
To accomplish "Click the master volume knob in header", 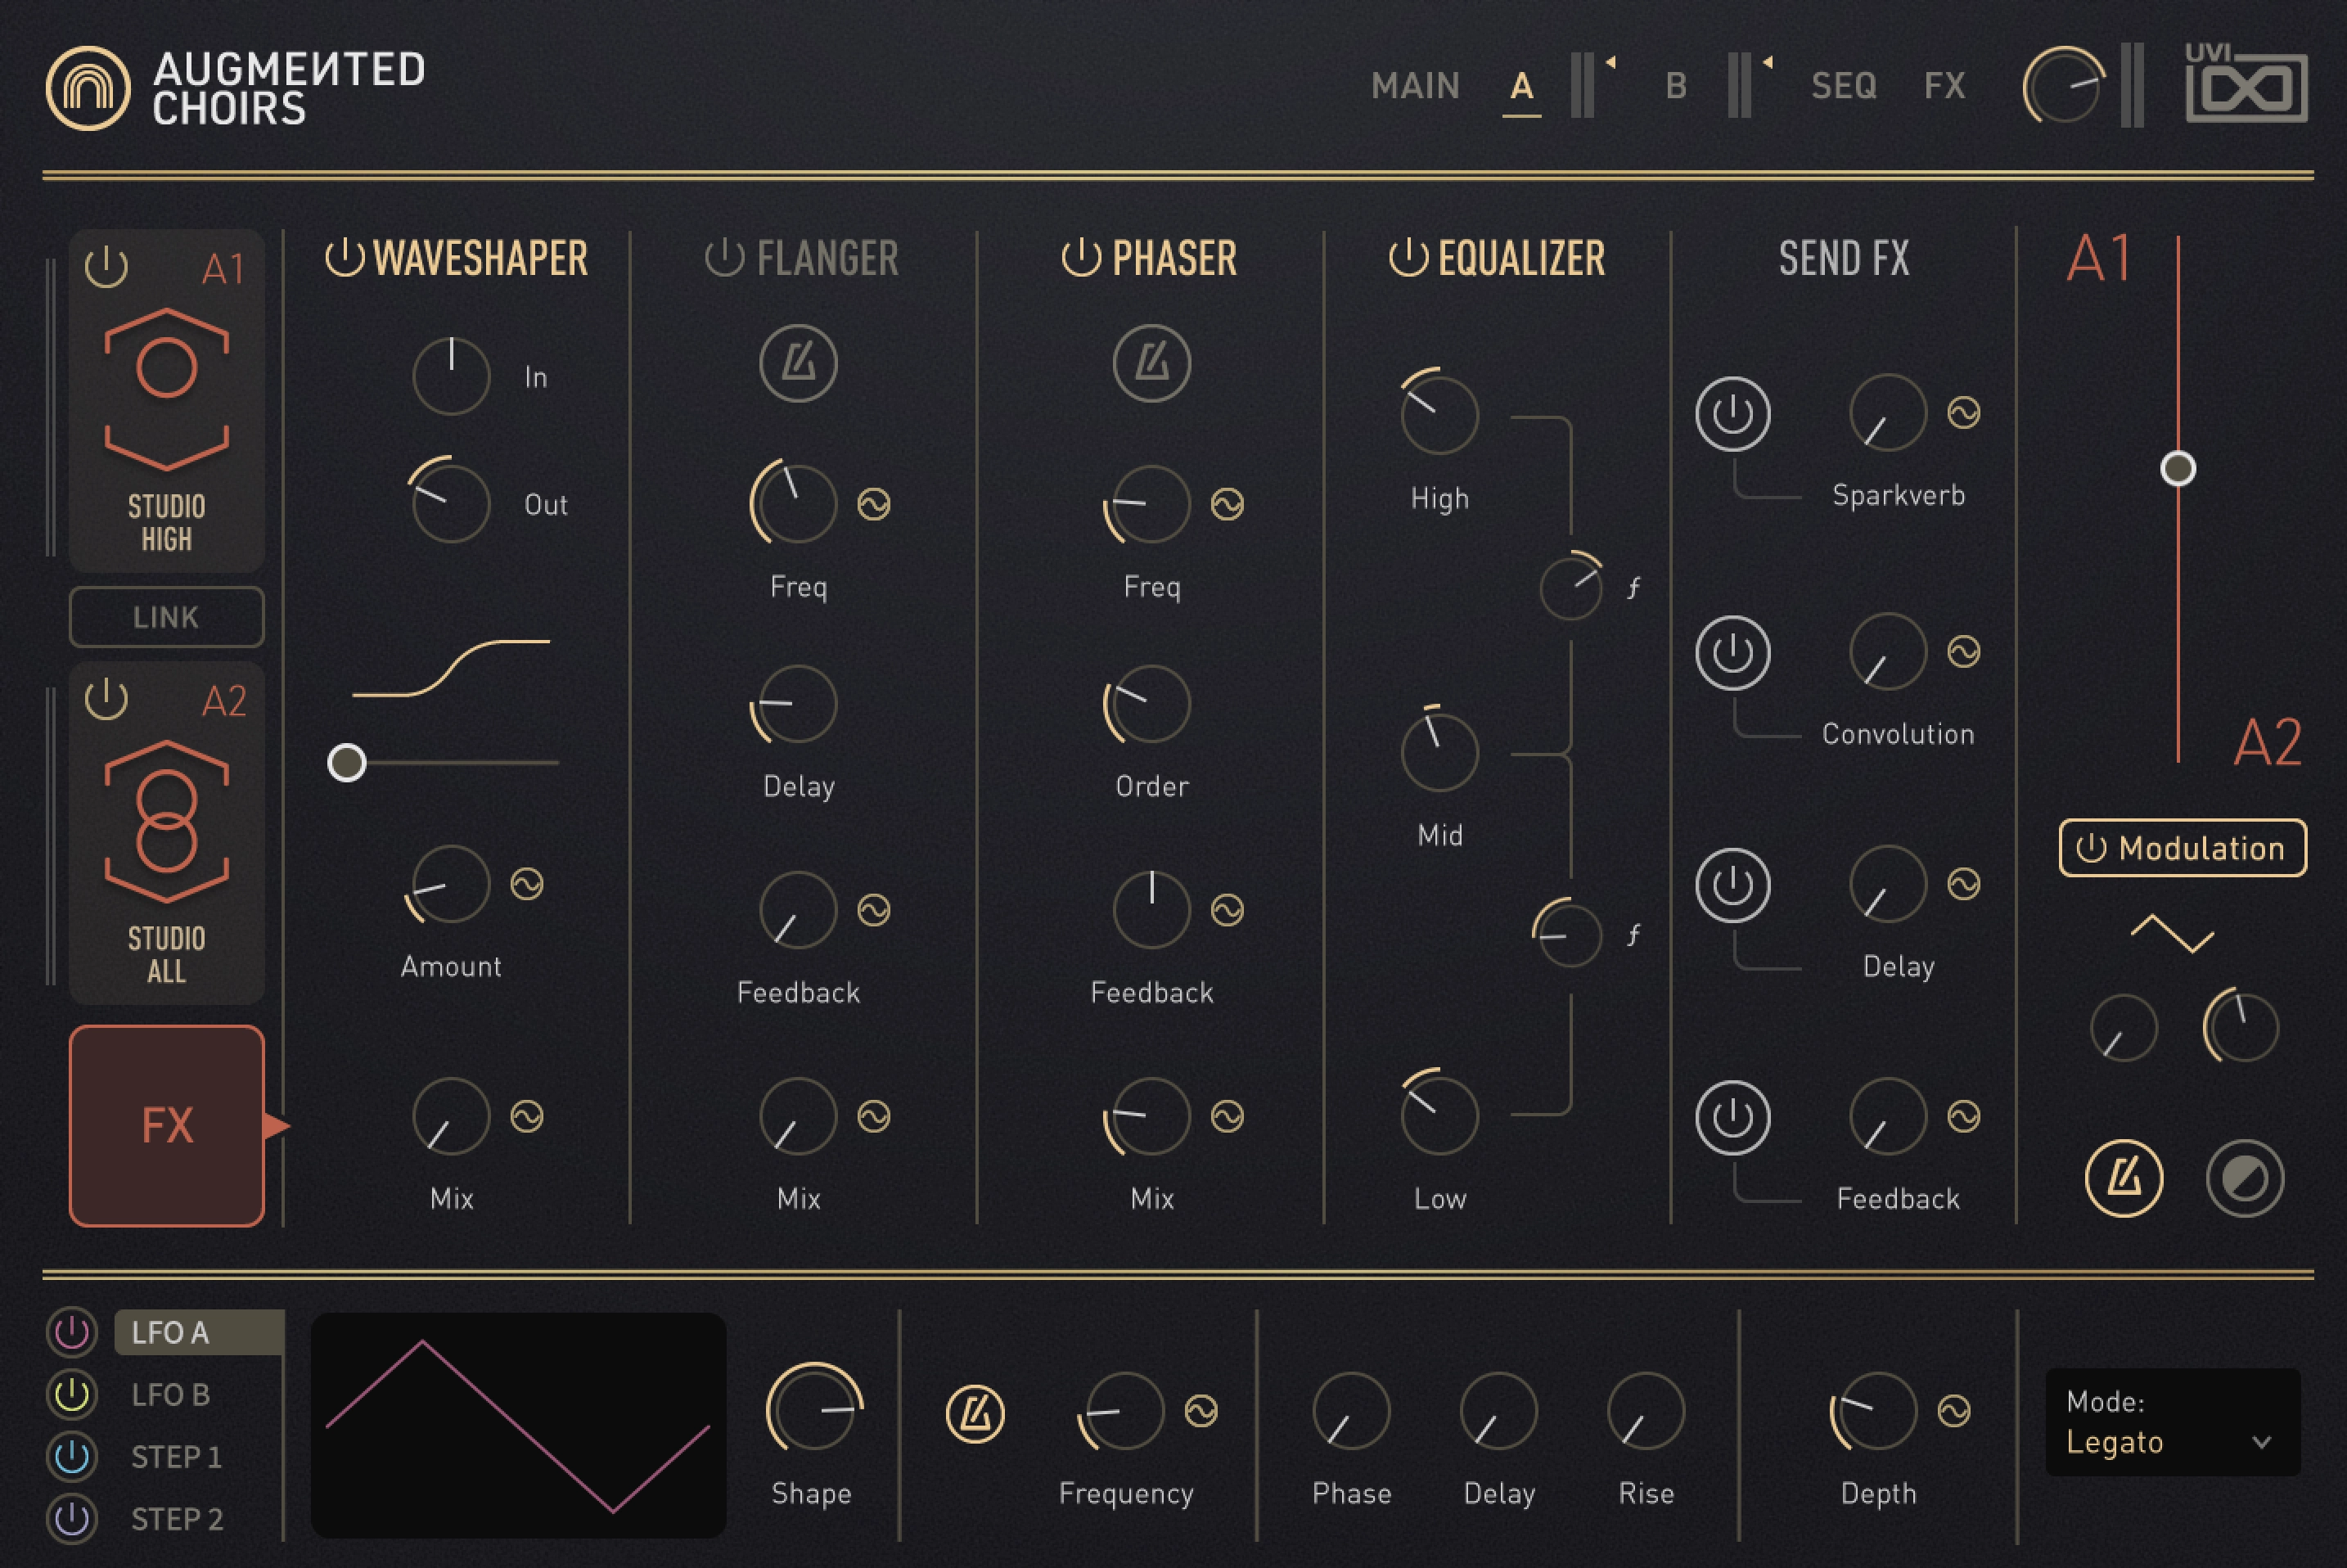I will (2062, 85).
